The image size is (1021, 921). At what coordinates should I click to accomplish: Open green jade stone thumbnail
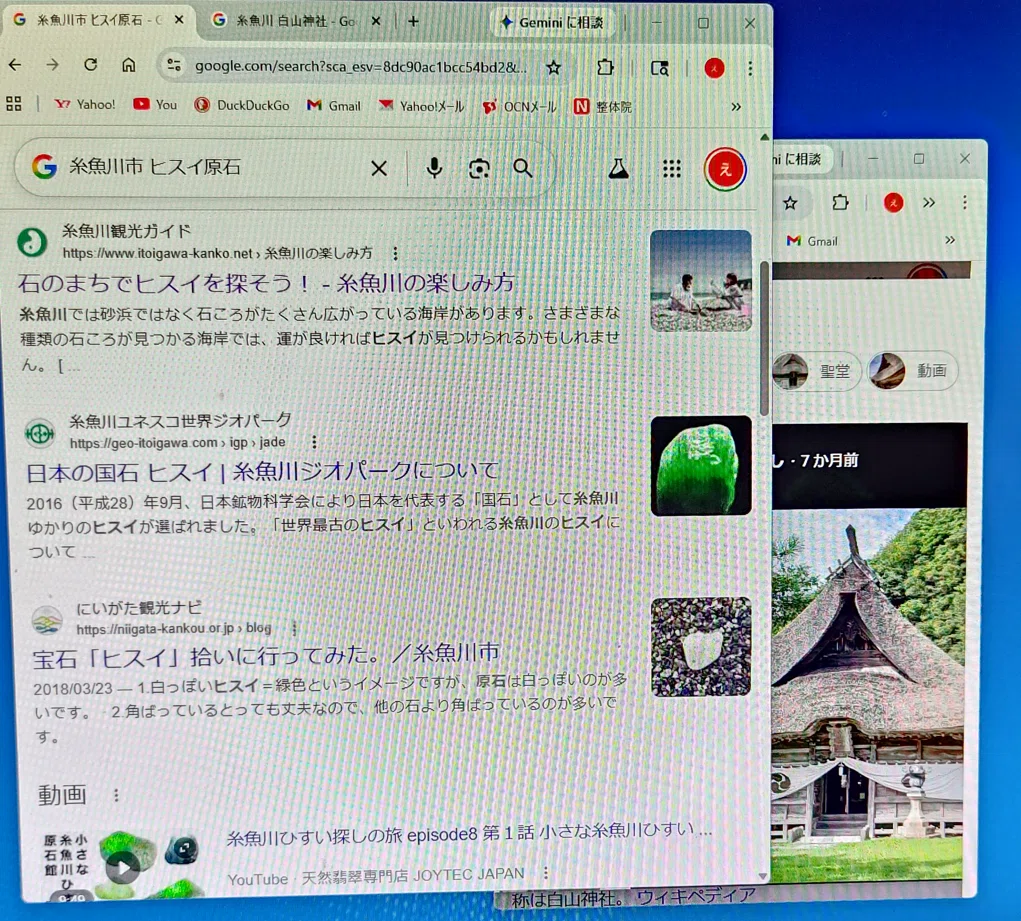701,466
